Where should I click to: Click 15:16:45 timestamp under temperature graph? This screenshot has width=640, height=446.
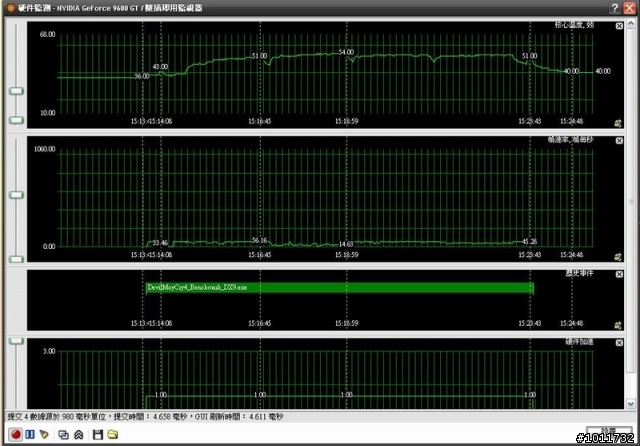pyautogui.click(x=260, y=121)
